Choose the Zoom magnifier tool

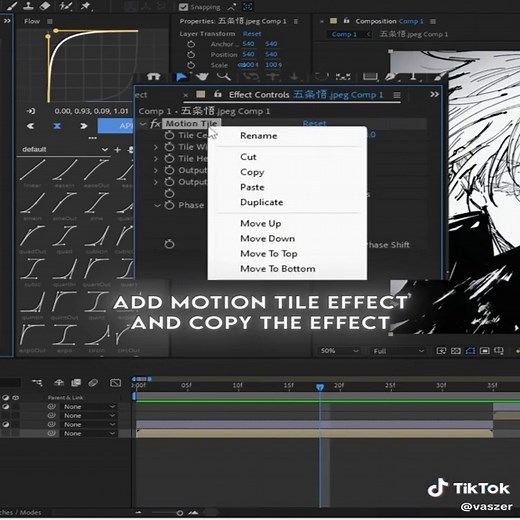point(224,77)
